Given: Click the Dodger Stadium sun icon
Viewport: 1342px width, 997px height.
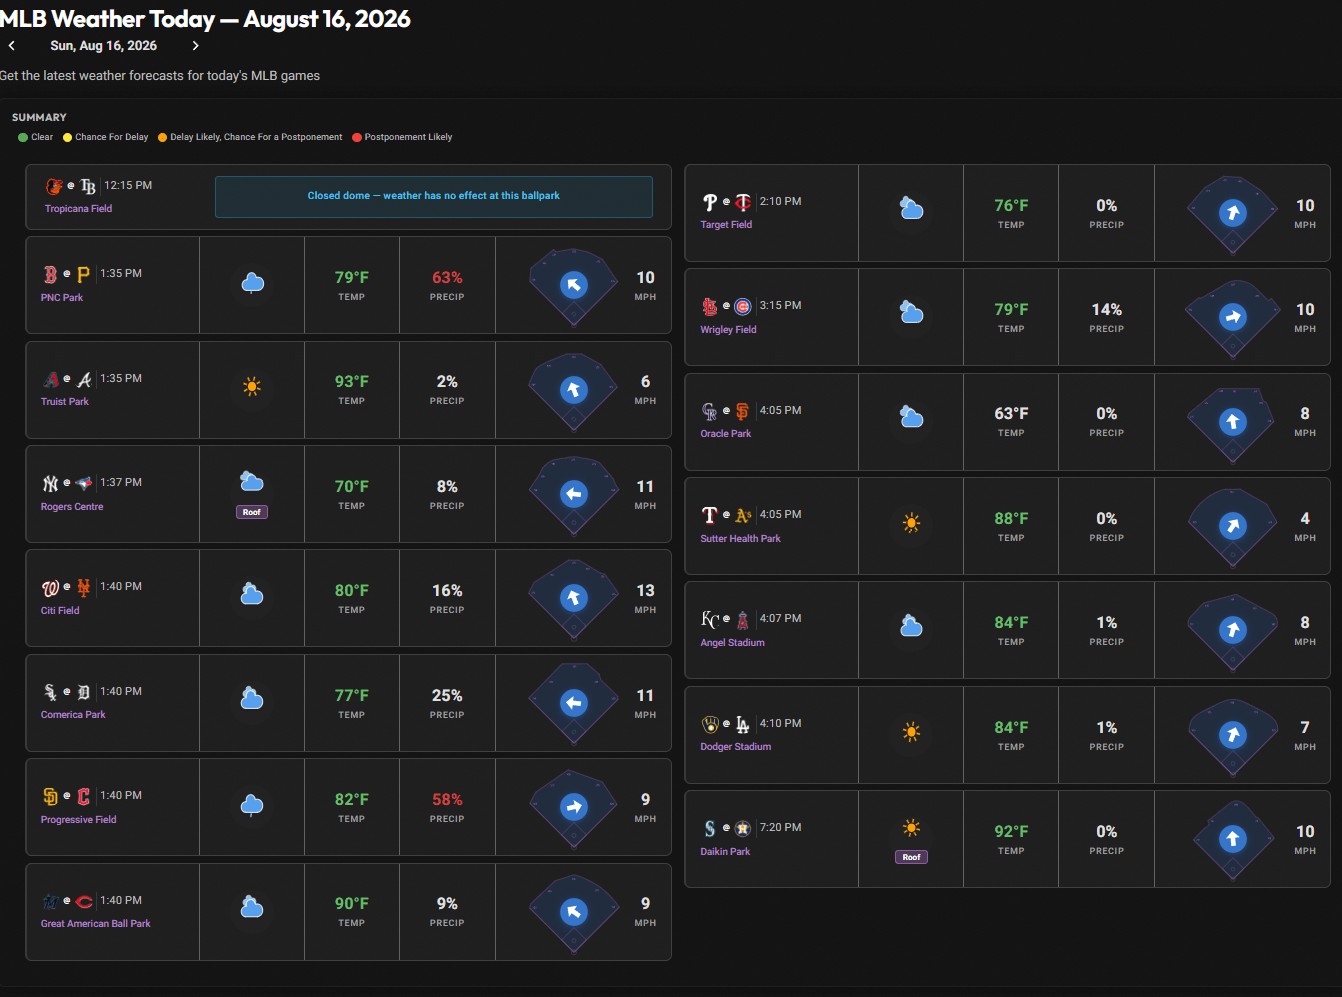Looking at the screenshot, I should 911,732.
